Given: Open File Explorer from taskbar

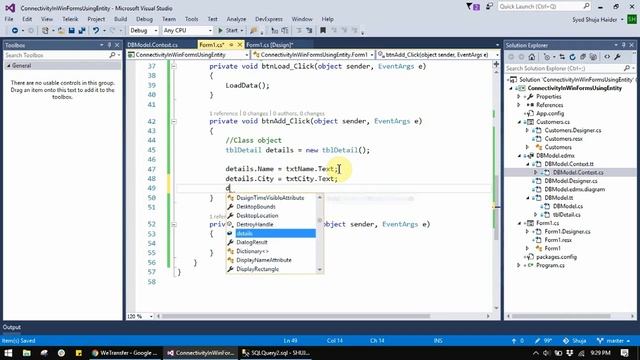Looking at the screenshot, I should (x=27, y=353).
